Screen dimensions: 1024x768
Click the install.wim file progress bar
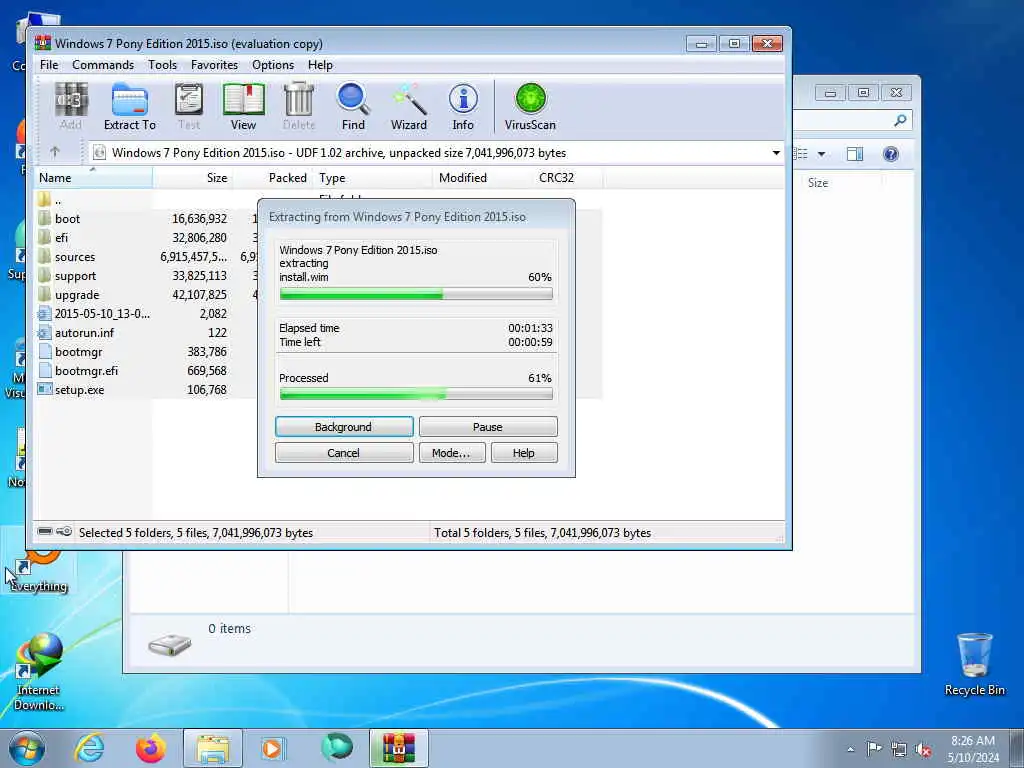(x=416, y=294)
